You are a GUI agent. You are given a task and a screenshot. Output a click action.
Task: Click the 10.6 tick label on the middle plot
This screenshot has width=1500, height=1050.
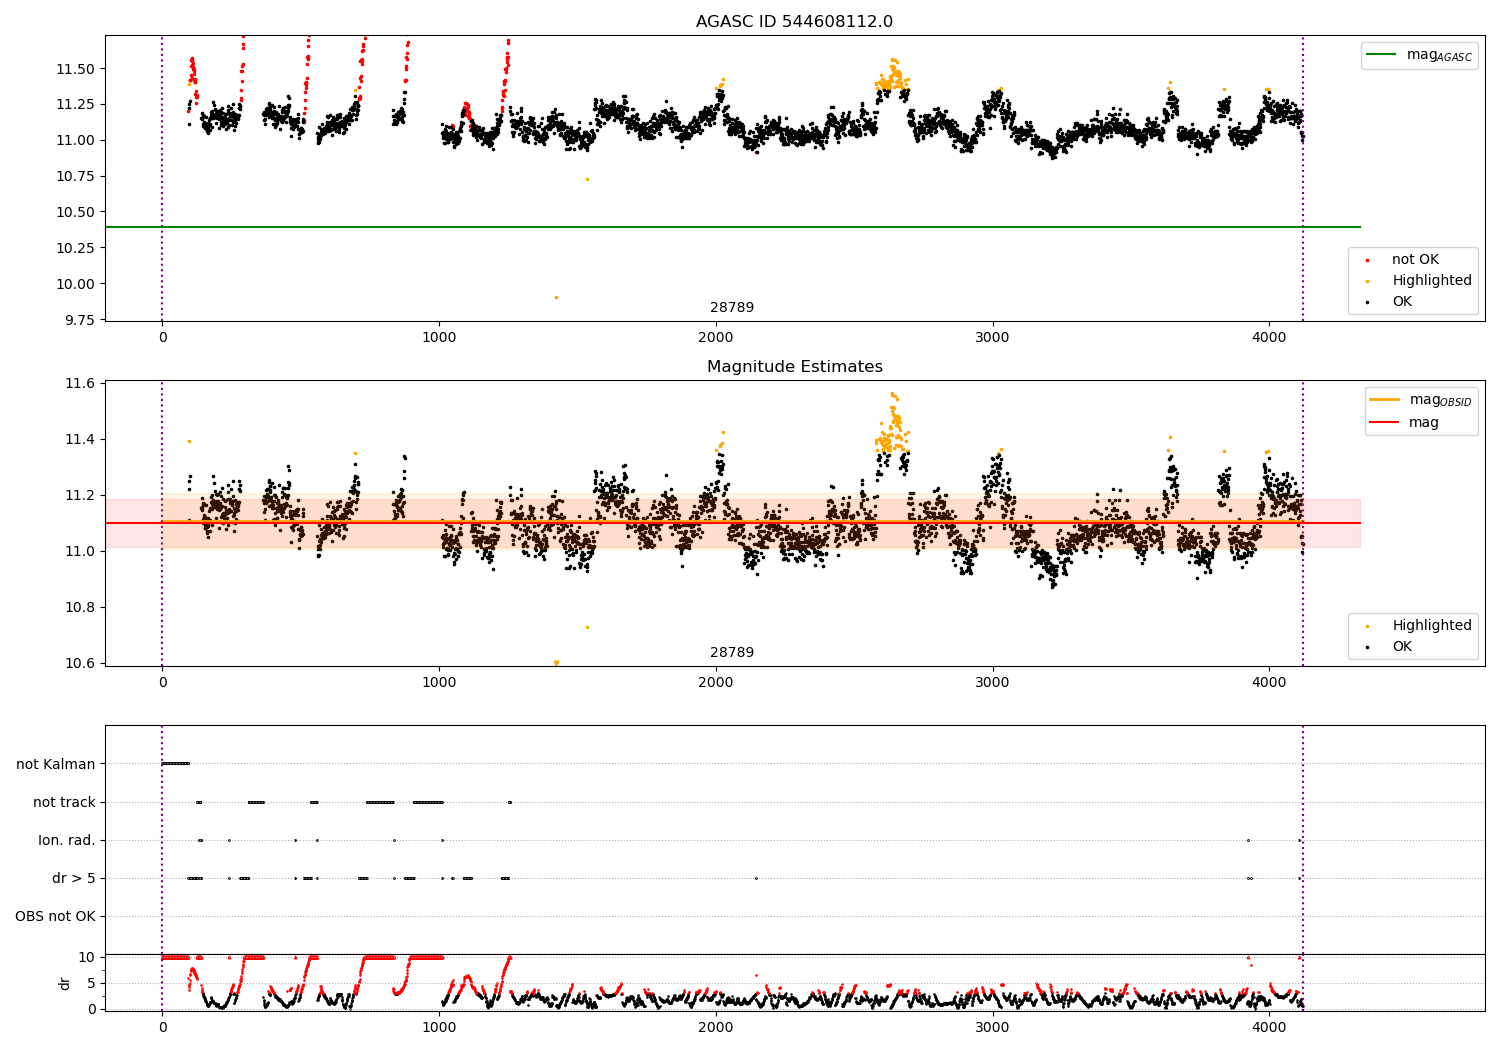coord(82,664)
